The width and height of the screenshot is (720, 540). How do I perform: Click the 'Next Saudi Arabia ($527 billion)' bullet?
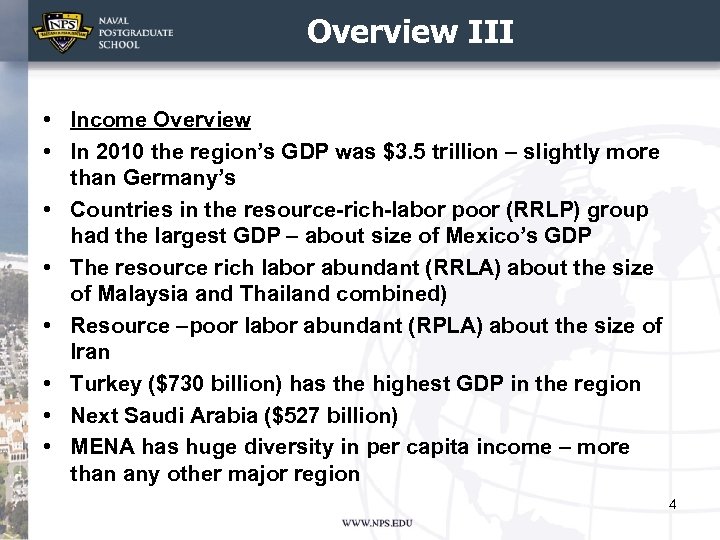pyautogui.click(x=234, y=416)
